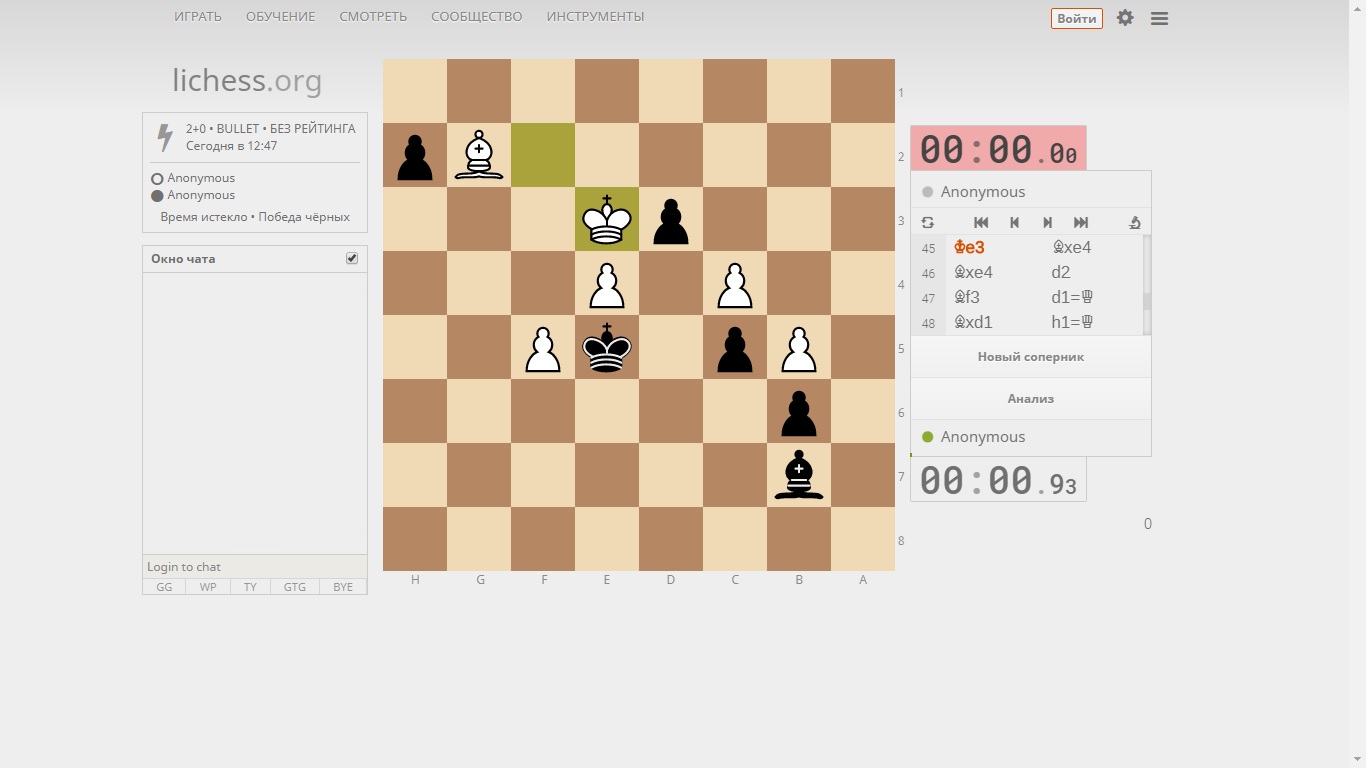Jump to first move of game

[x=981, y=223]
